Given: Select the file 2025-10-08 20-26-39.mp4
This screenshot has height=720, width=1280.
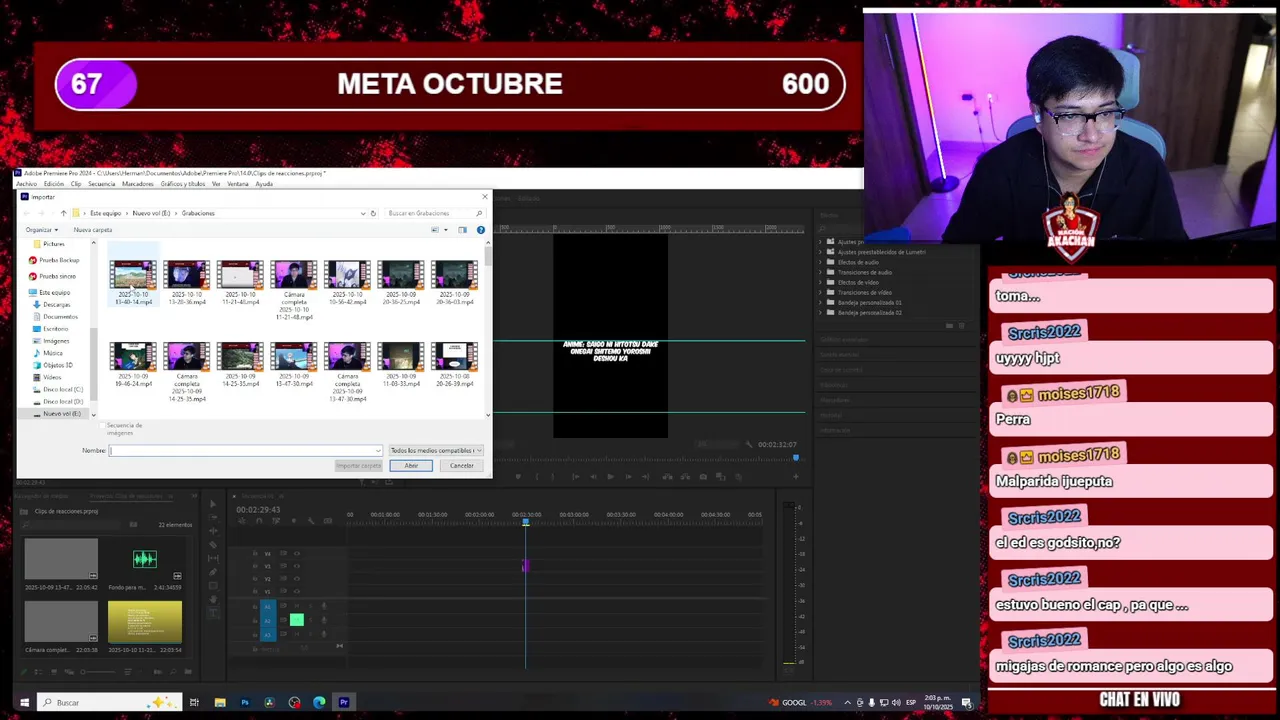Looking at the screenshot, I should pyautogui.click(x=455, y=365).
